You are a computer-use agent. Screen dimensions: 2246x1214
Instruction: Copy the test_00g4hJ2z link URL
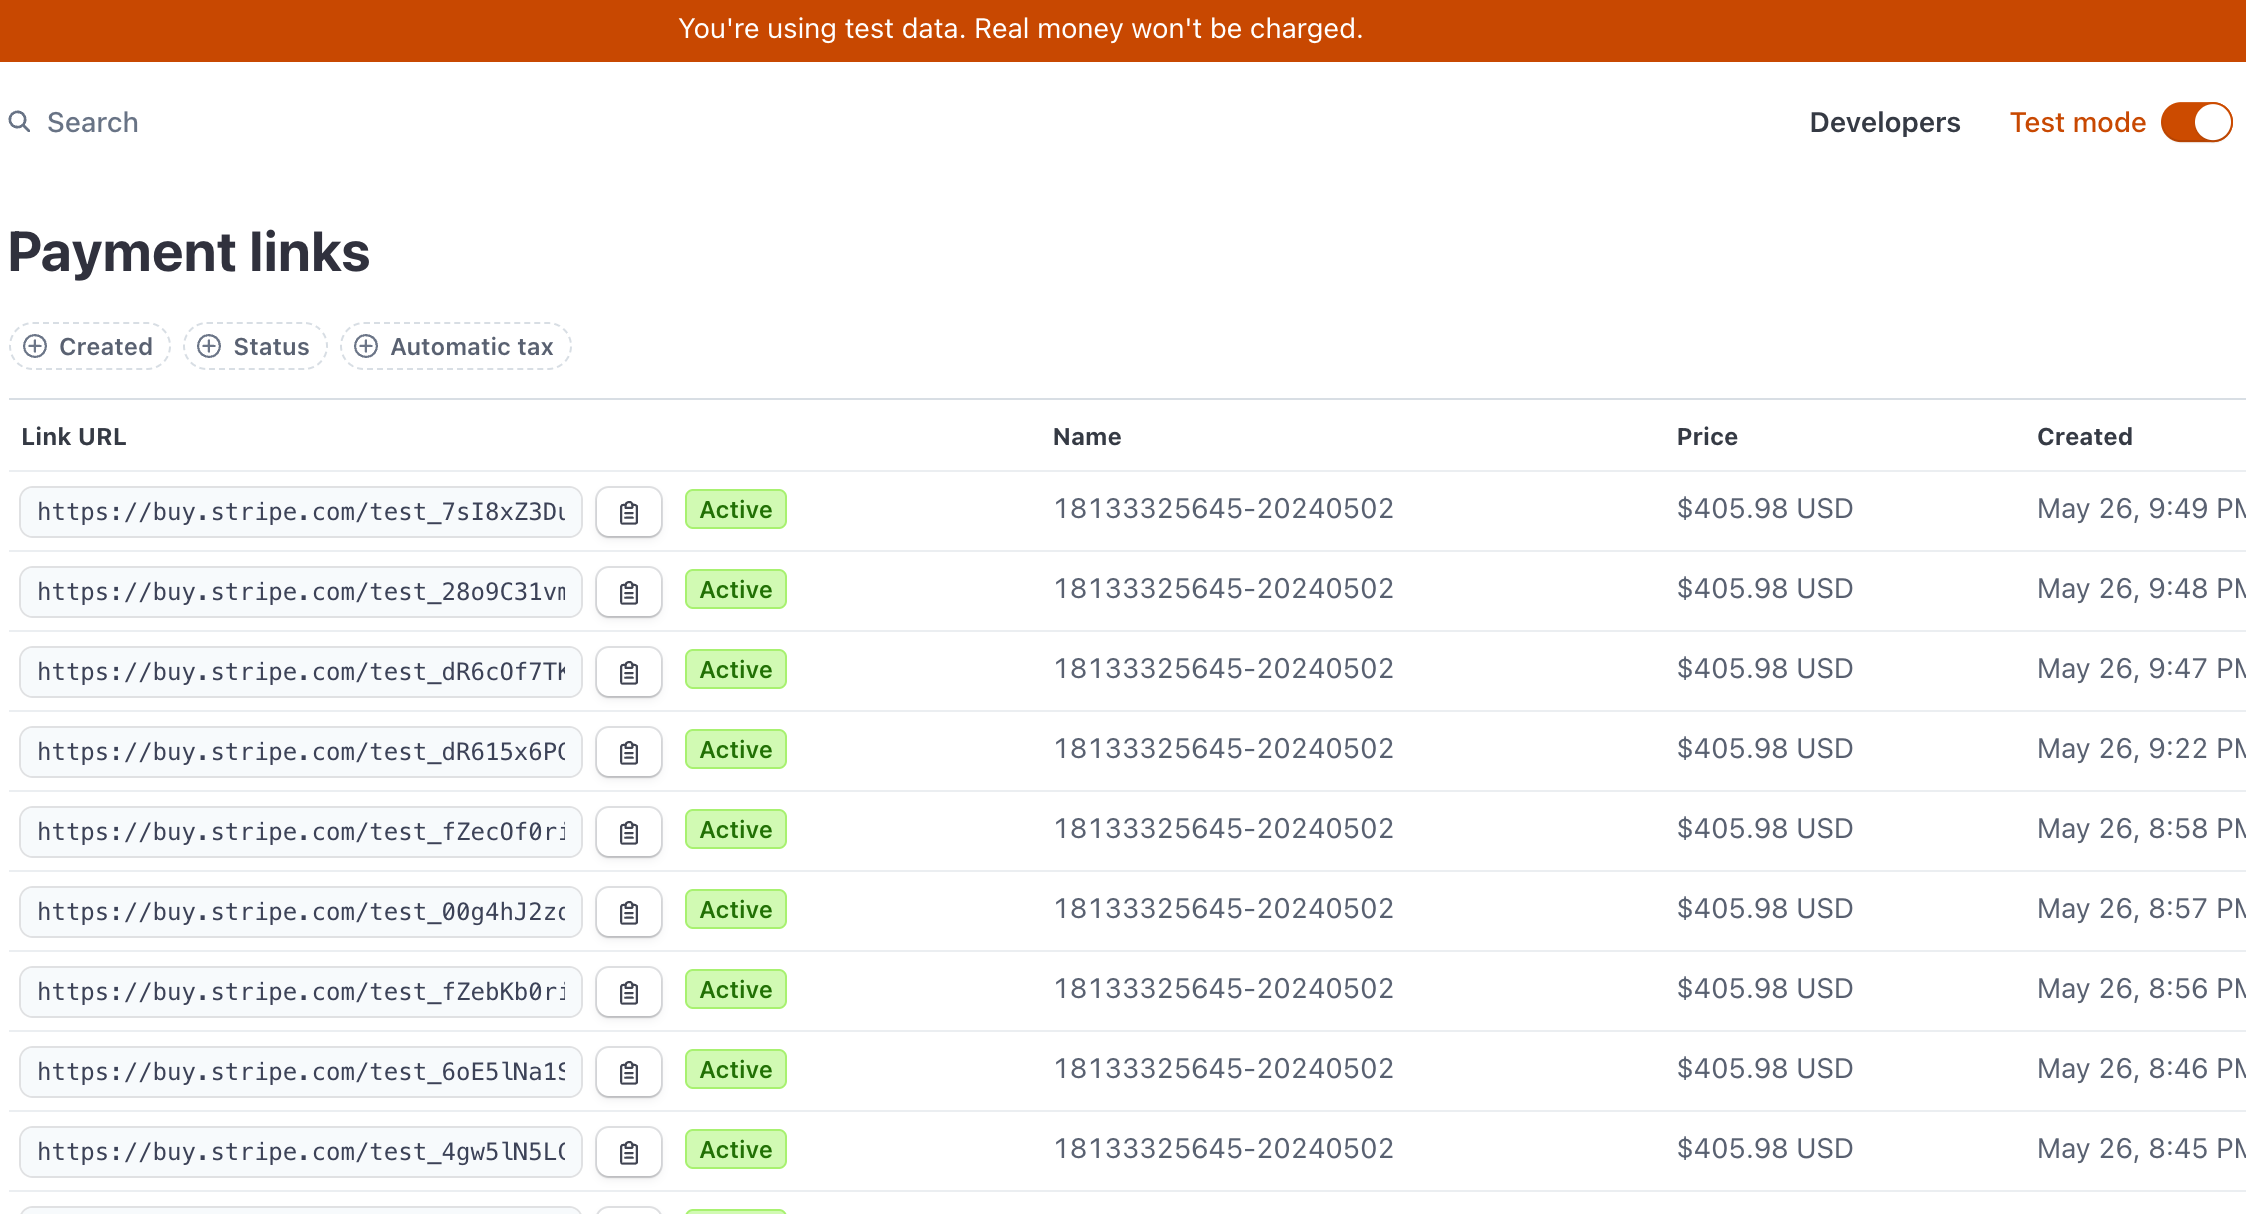point(628,912)
